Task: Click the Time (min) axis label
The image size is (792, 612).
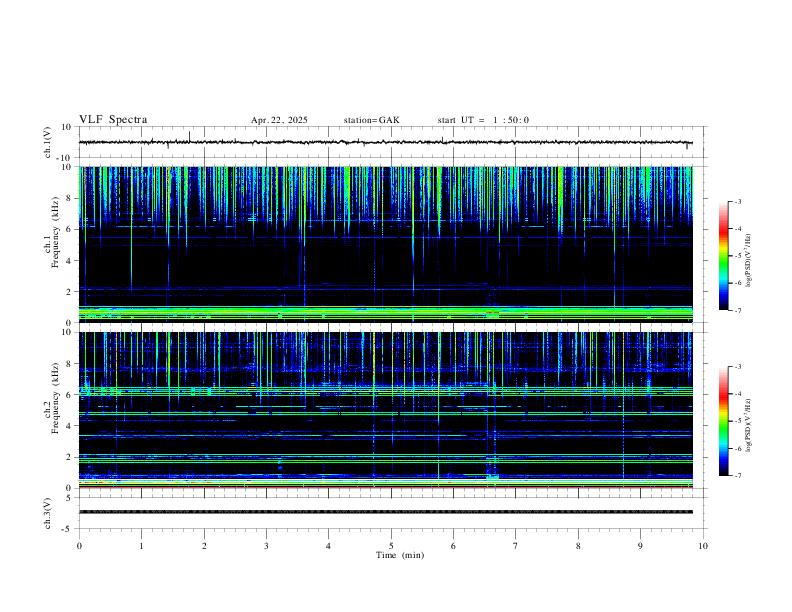Action: (398, 554)
